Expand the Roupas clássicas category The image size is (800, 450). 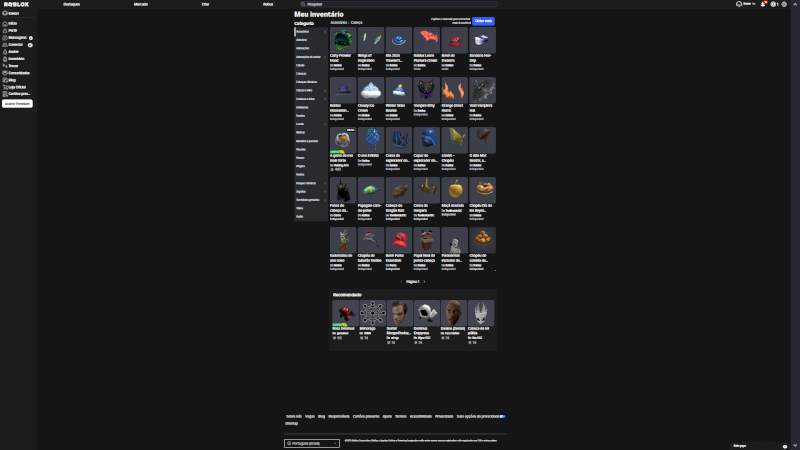[x=310, y=183]
